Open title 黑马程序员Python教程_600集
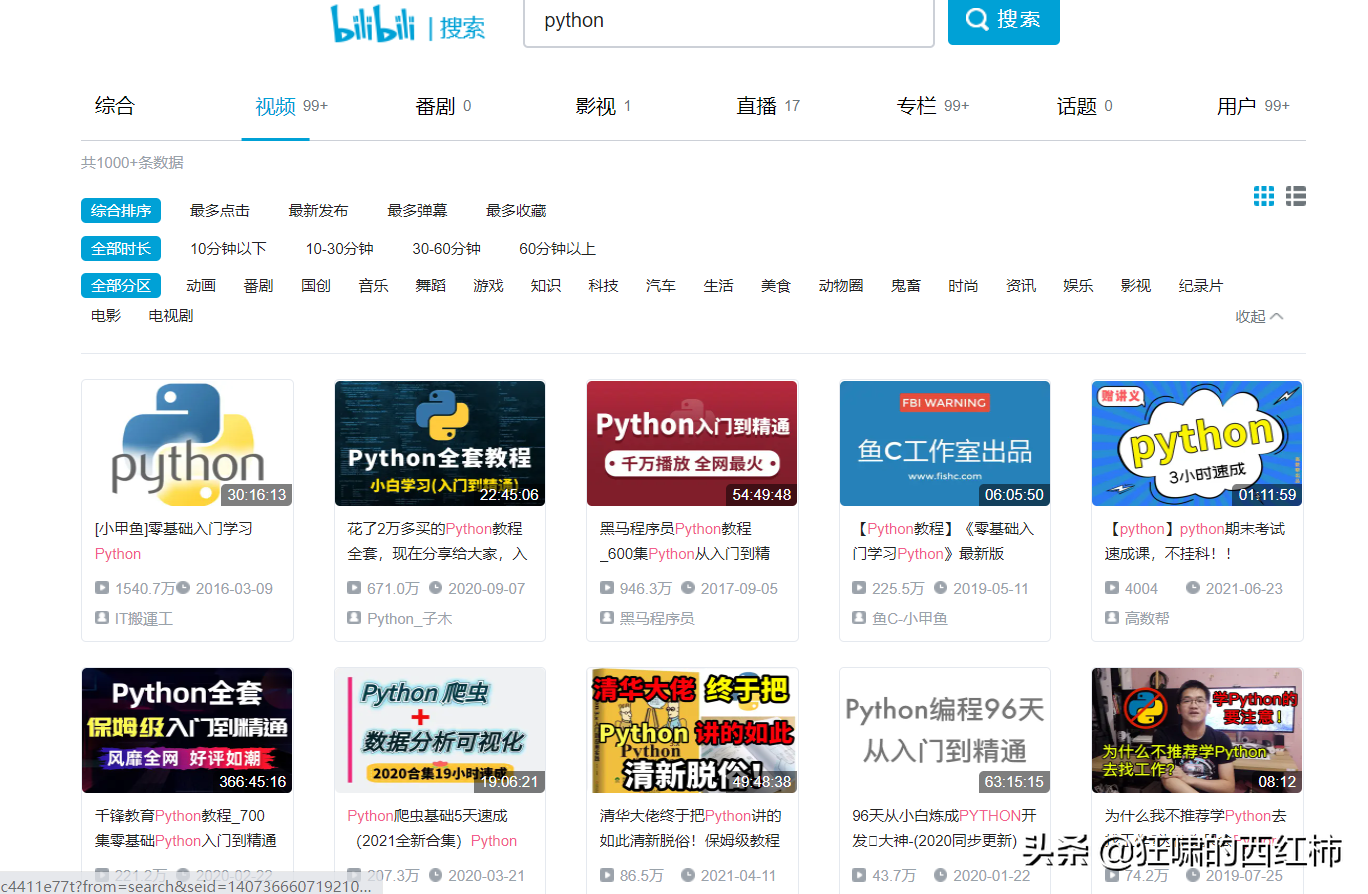Image resolution: width=1368 pixels, height=894 pixels. click(685, 541)
